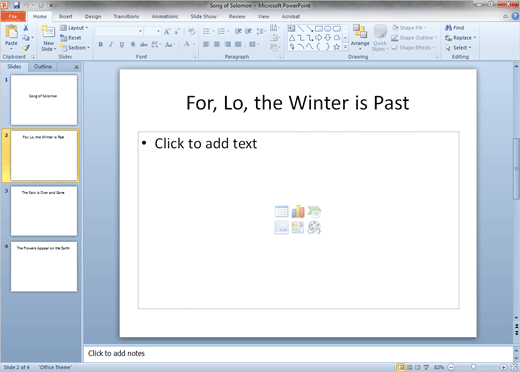Increase font size with grow font icon
Image resolution: width=520 pixels, height=372 pixels.
click(167, 31)
